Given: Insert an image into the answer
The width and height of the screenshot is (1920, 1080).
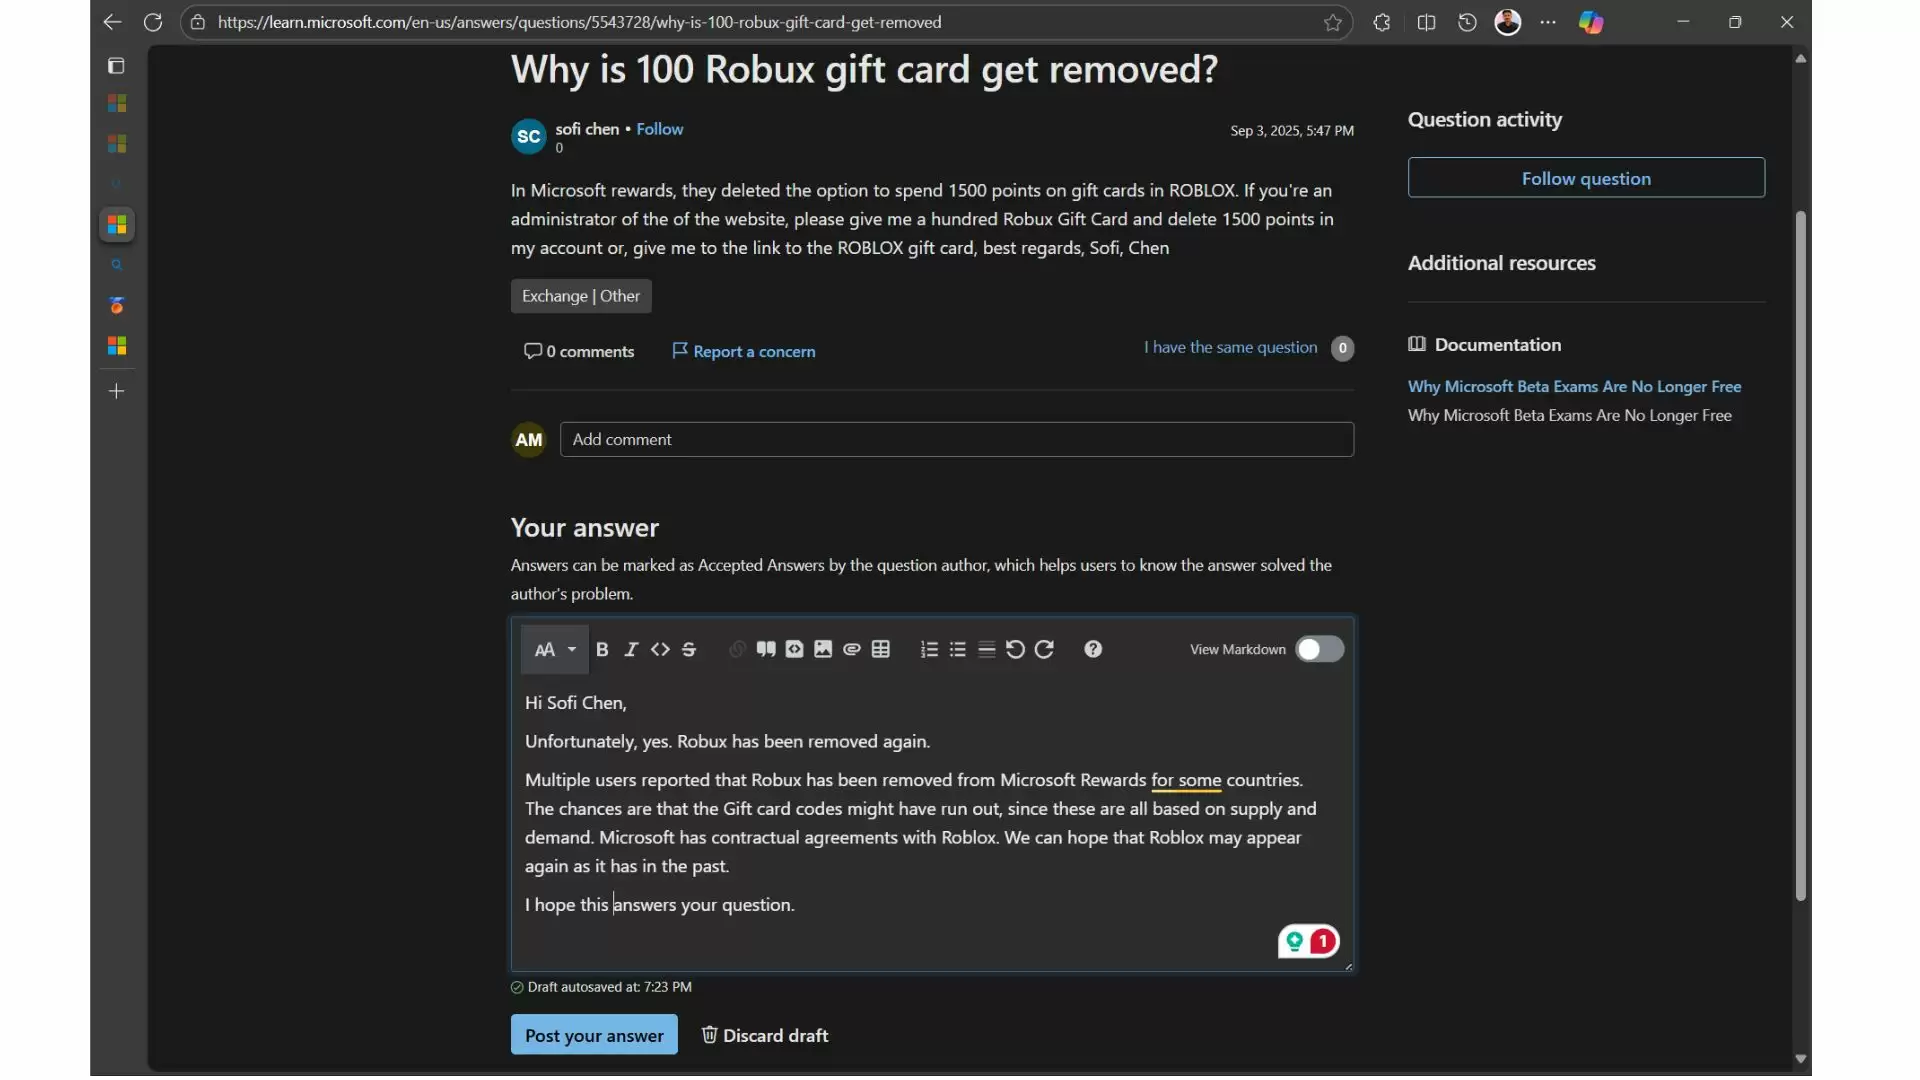Looking at the screenshot, I should (x=823, y=650).
